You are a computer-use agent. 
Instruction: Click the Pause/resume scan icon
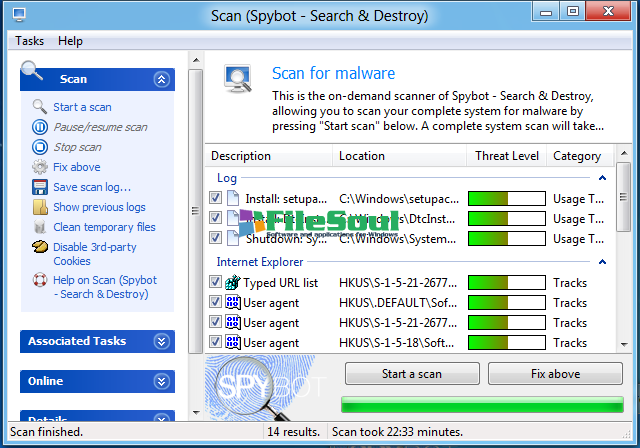[x=40, y=127]
